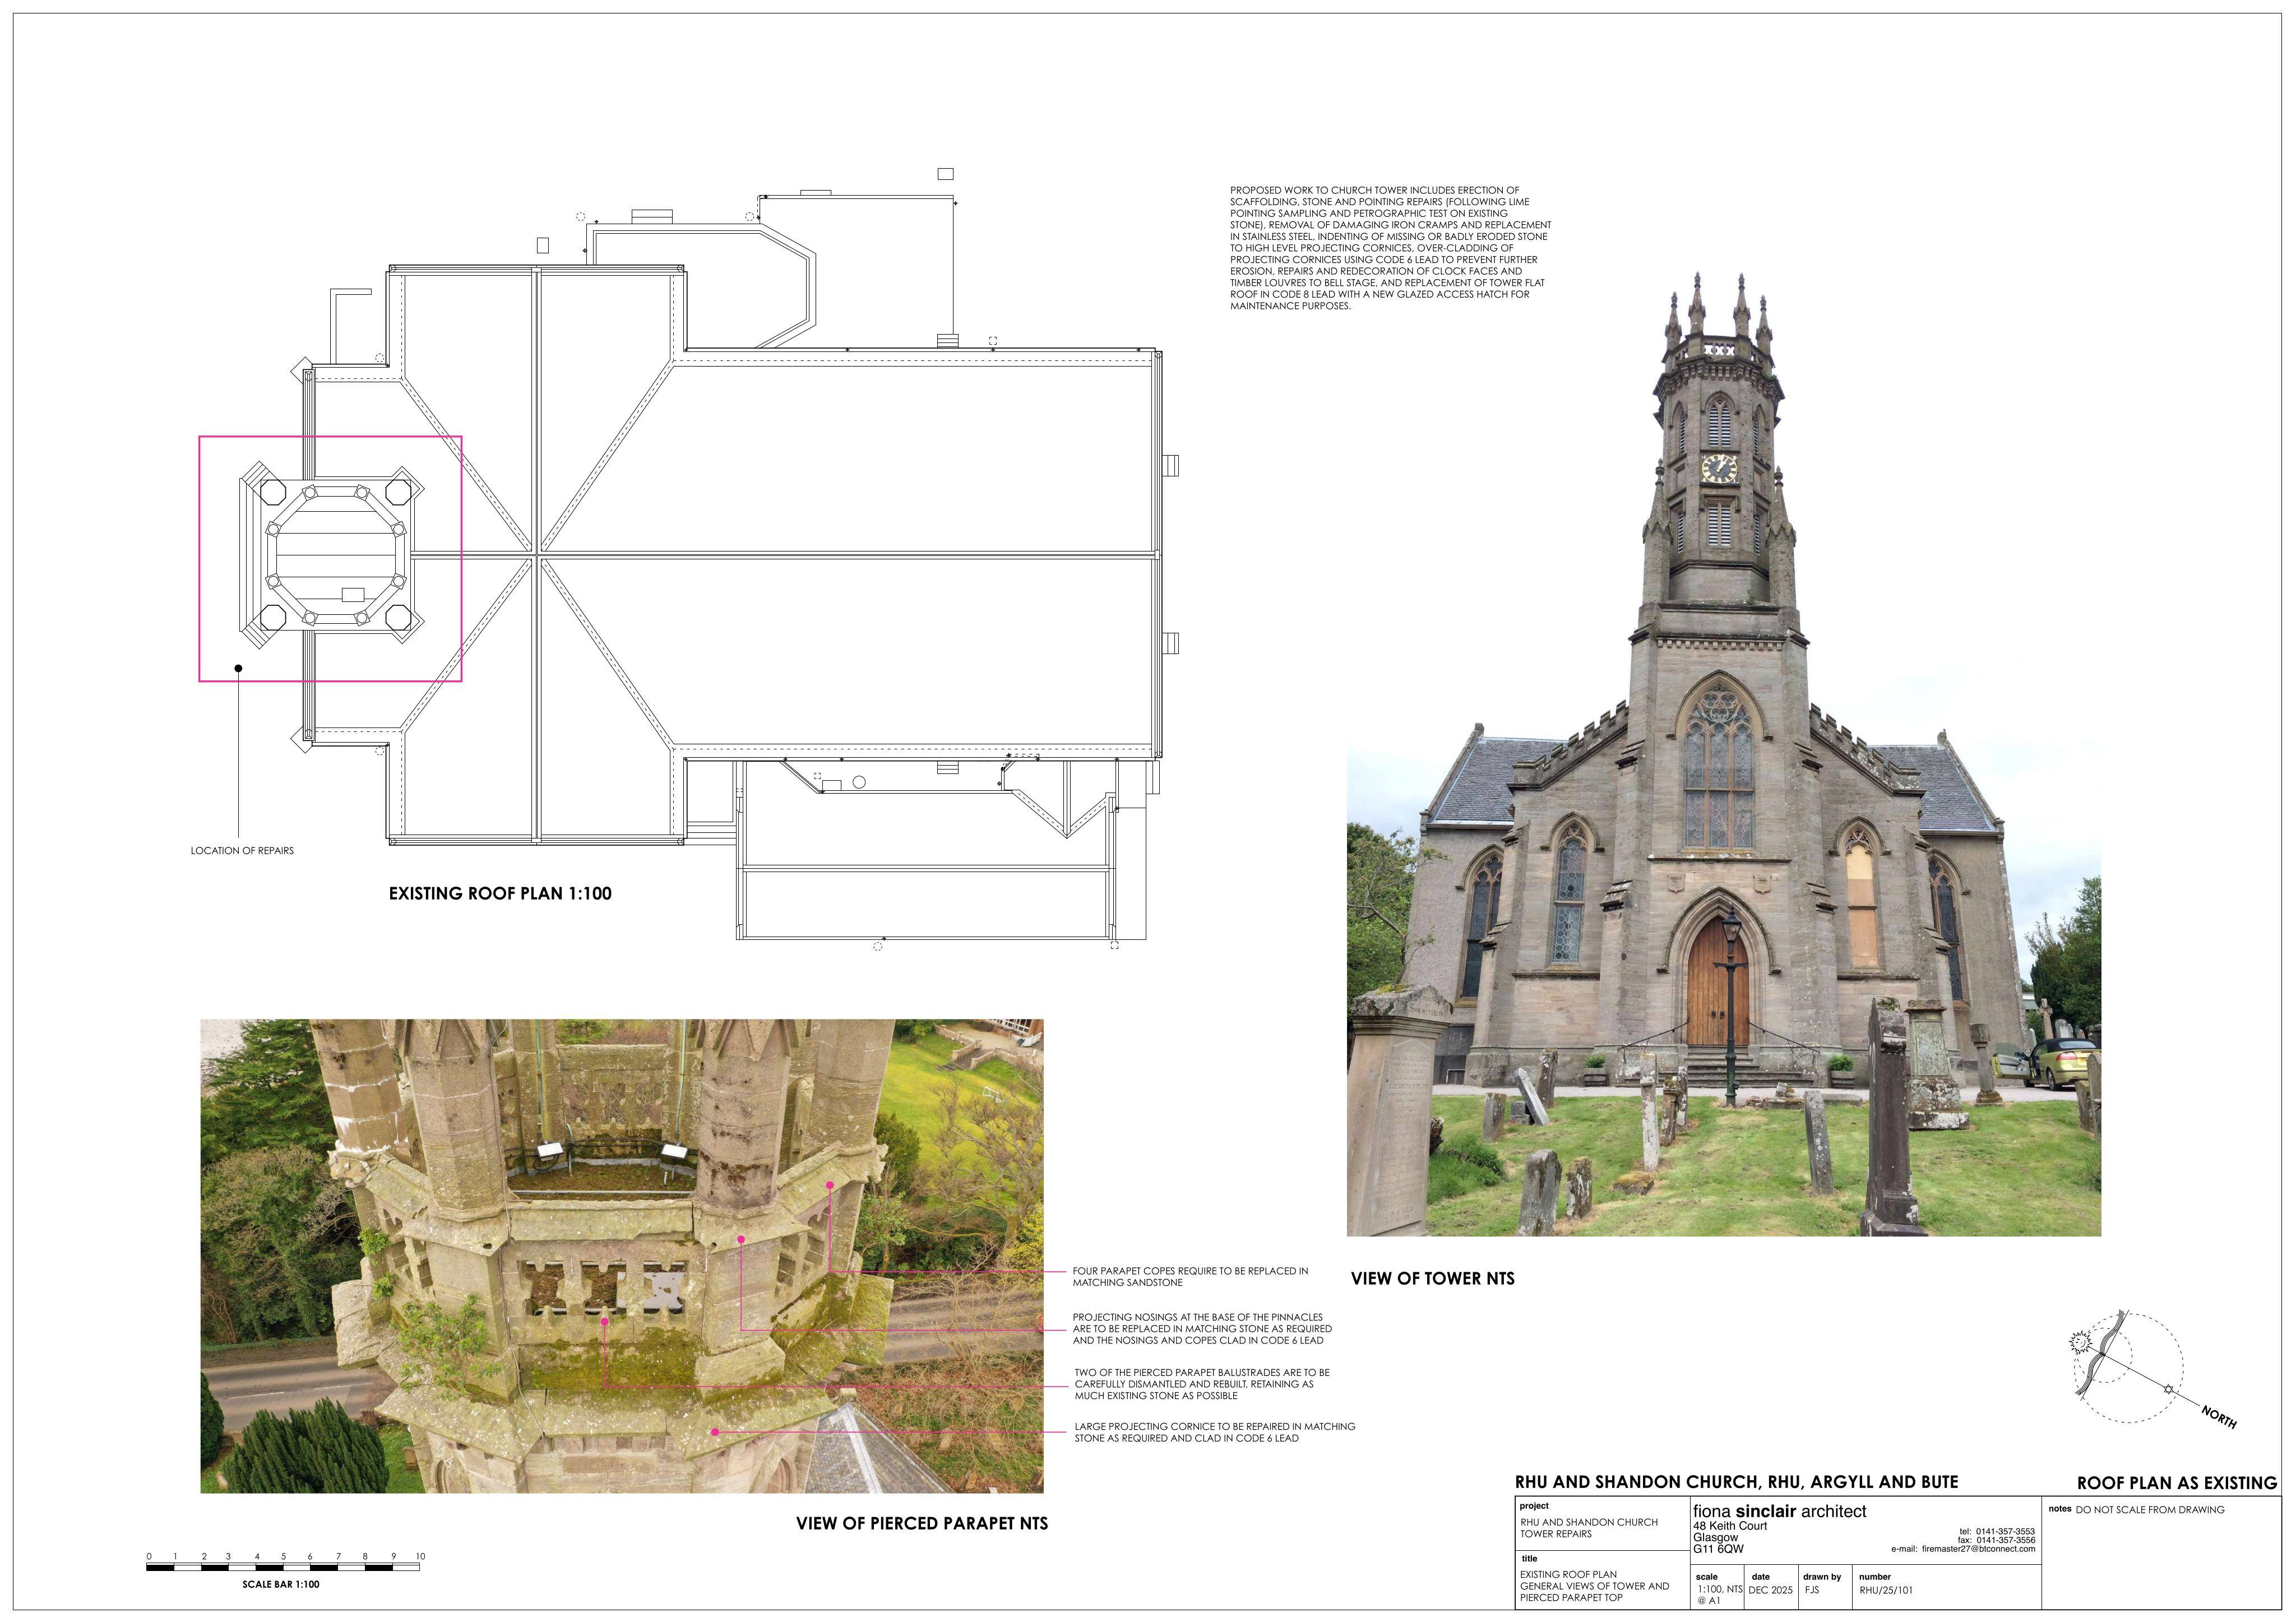
Task: Click the 'DEC 2025' date value
Action: pos(1770,1590)
